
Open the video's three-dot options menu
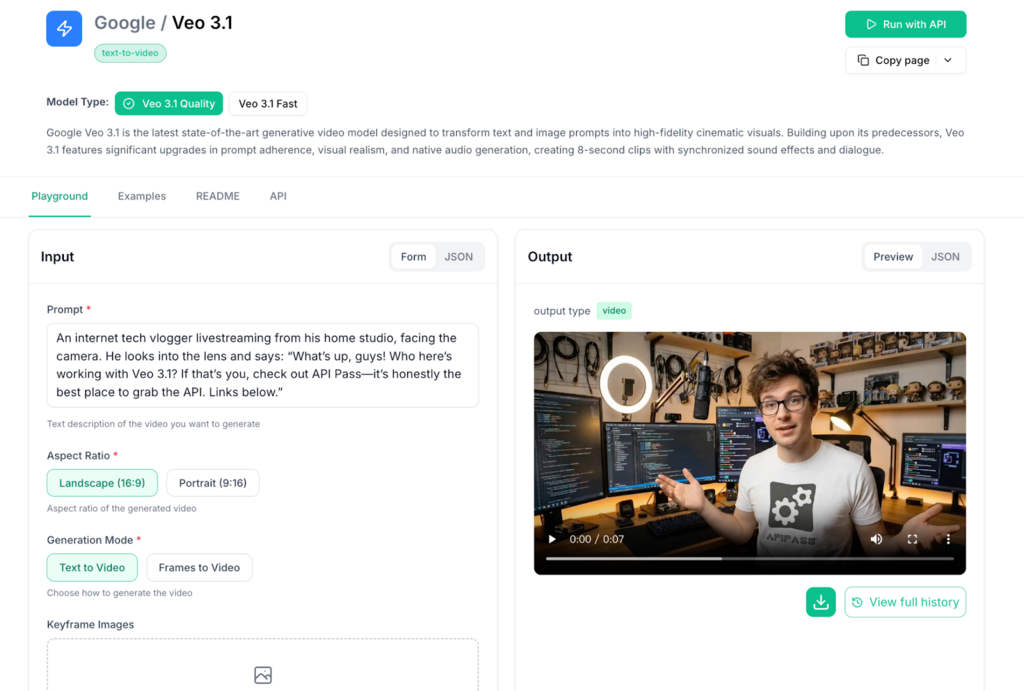(x=948, y=539)
